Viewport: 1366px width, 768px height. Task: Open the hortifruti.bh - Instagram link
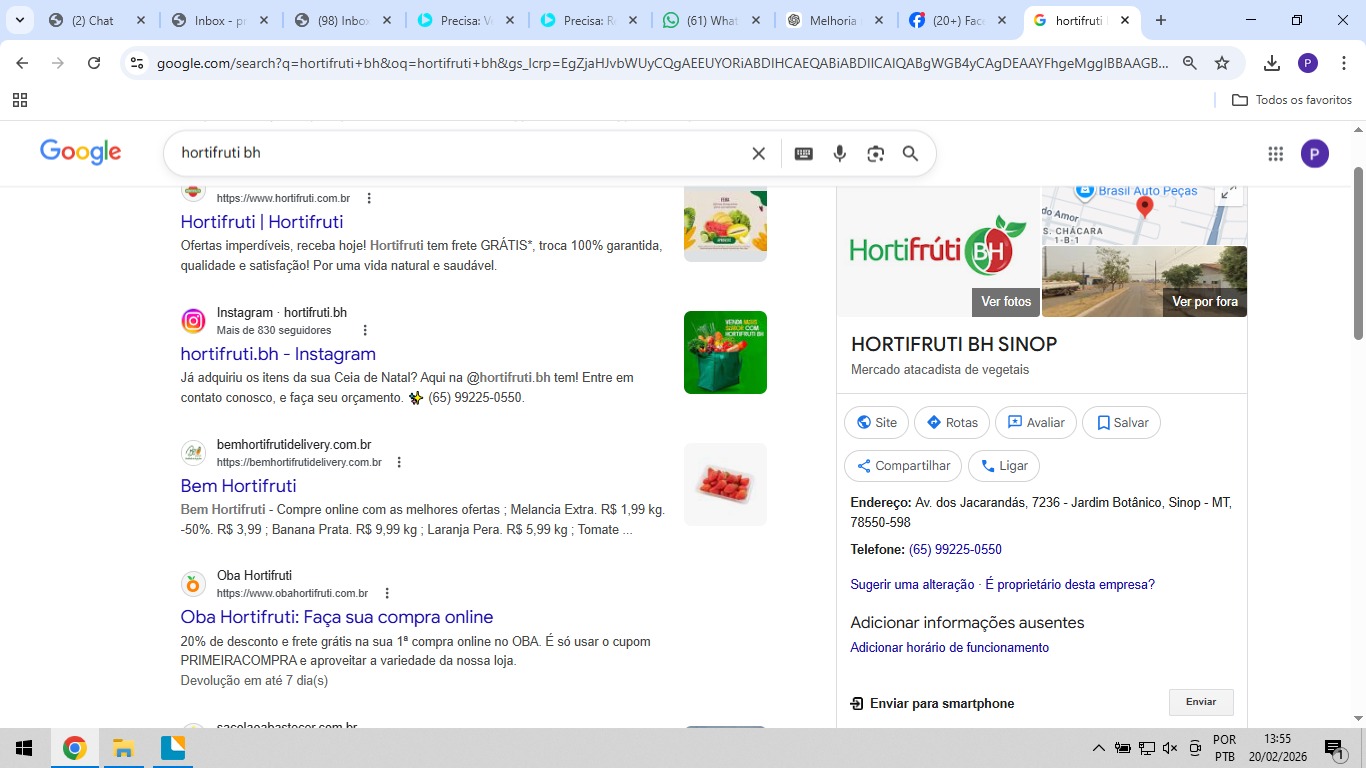278,354
